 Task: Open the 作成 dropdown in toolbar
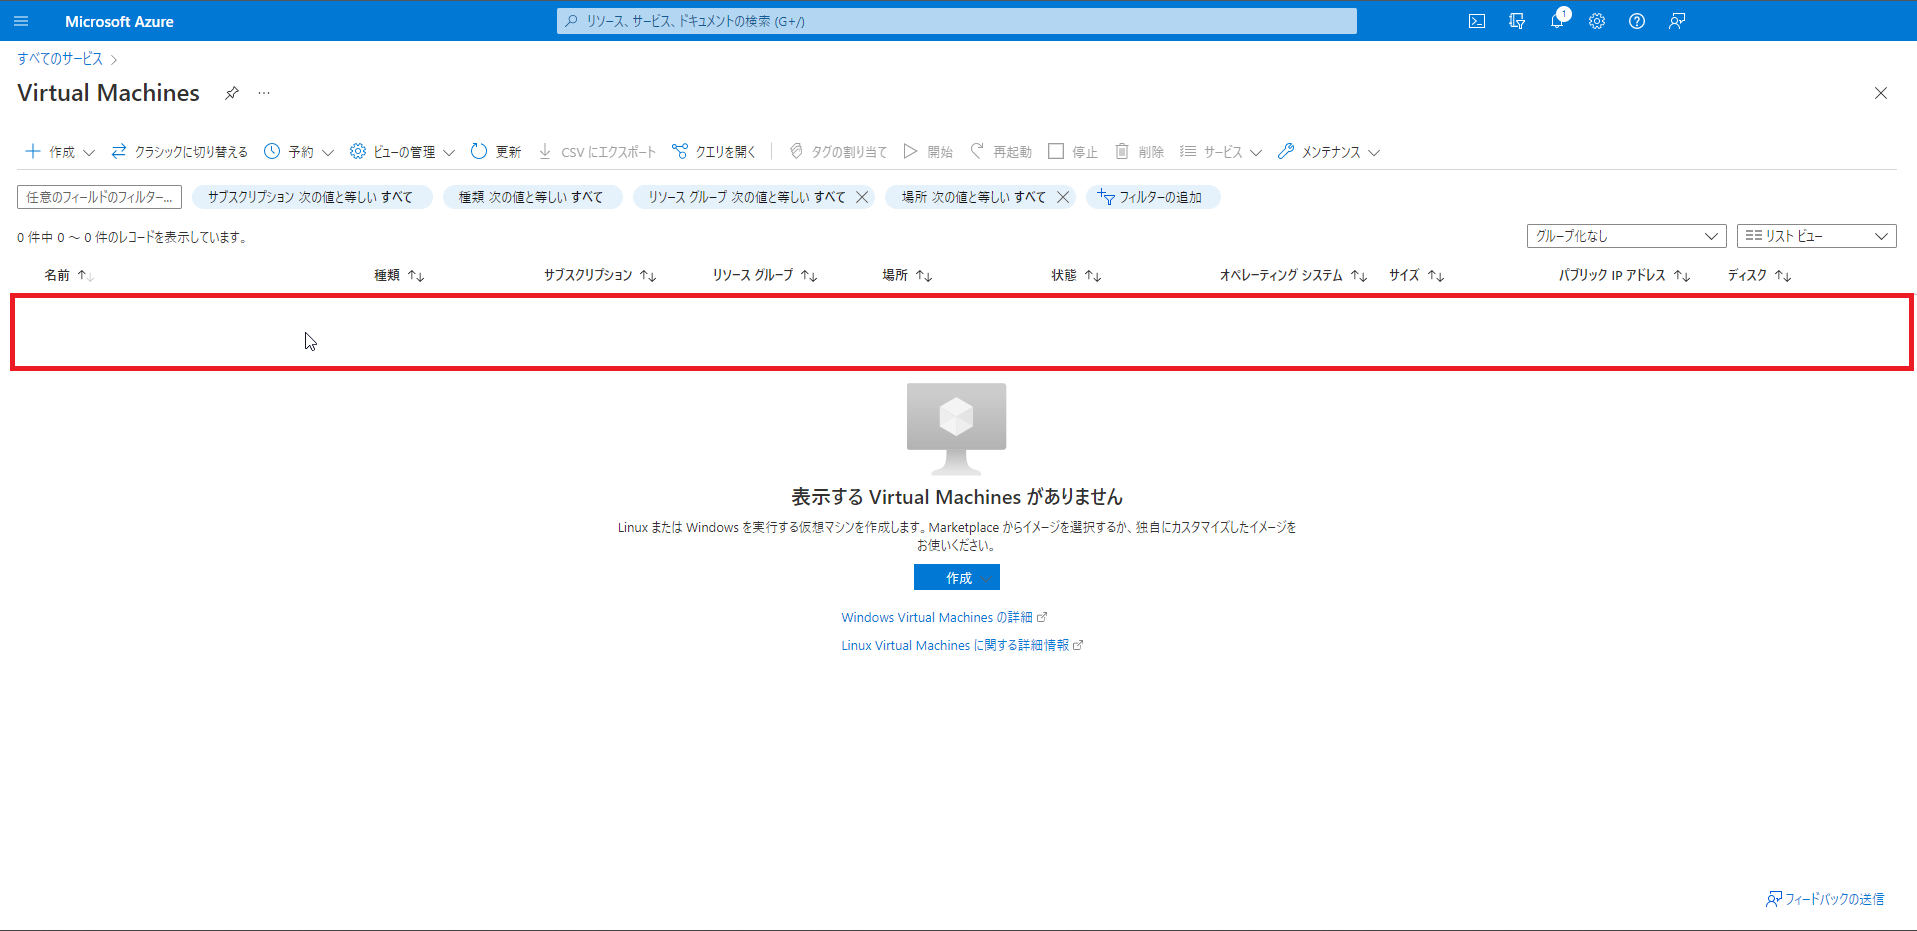(x=60, y=152)
